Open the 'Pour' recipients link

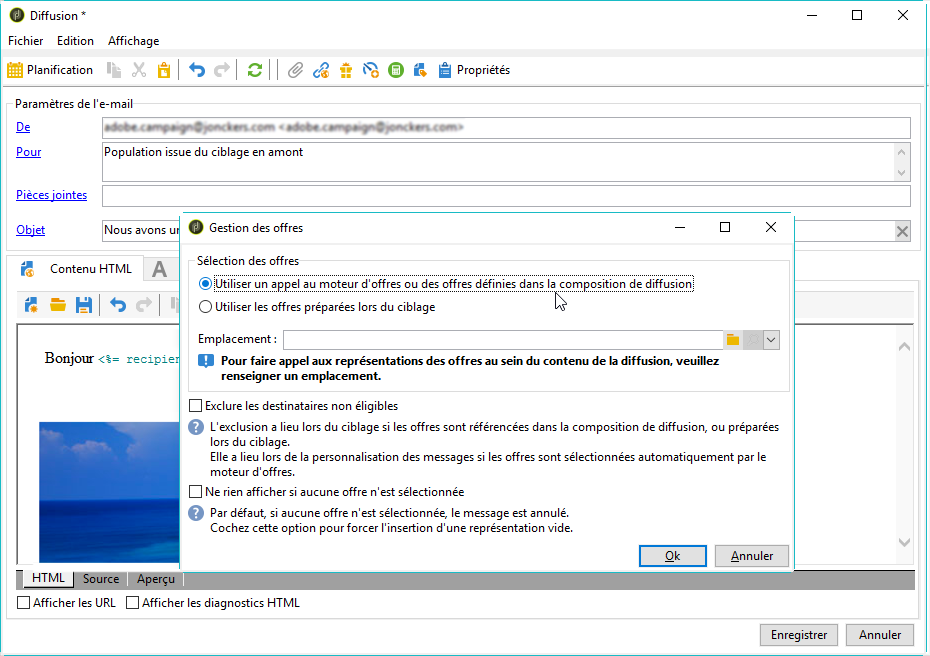28,152
